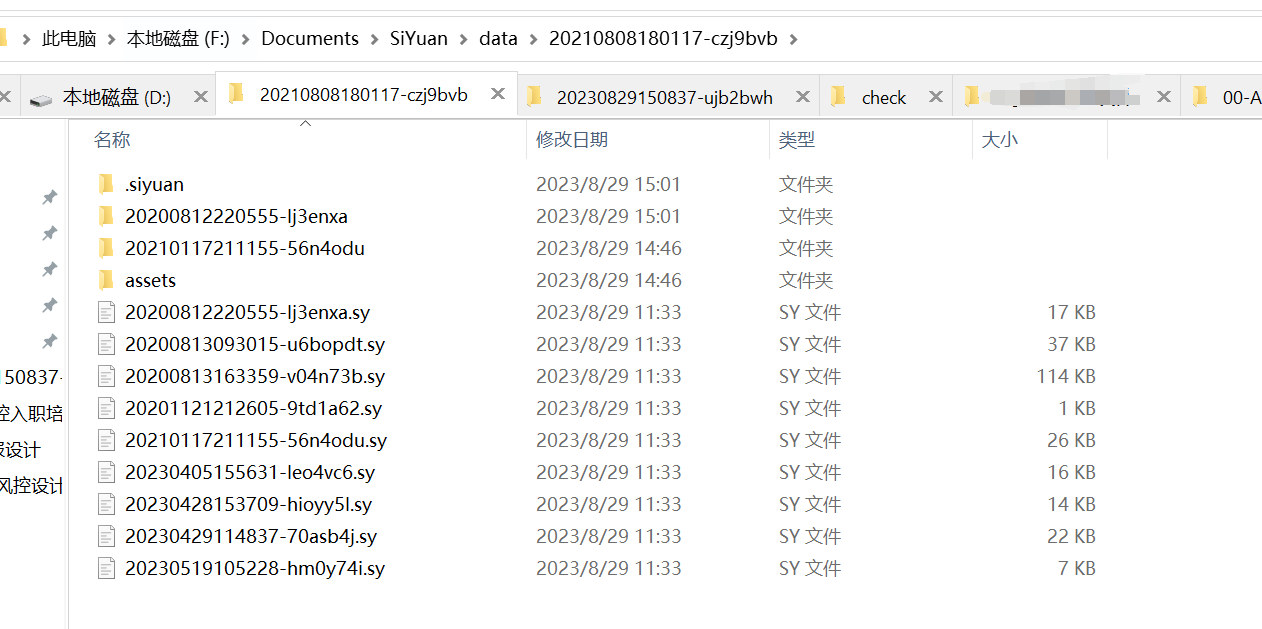
Task: Expand chevron after SiYuan breadcrumb
Action: (x=464, y=39)
